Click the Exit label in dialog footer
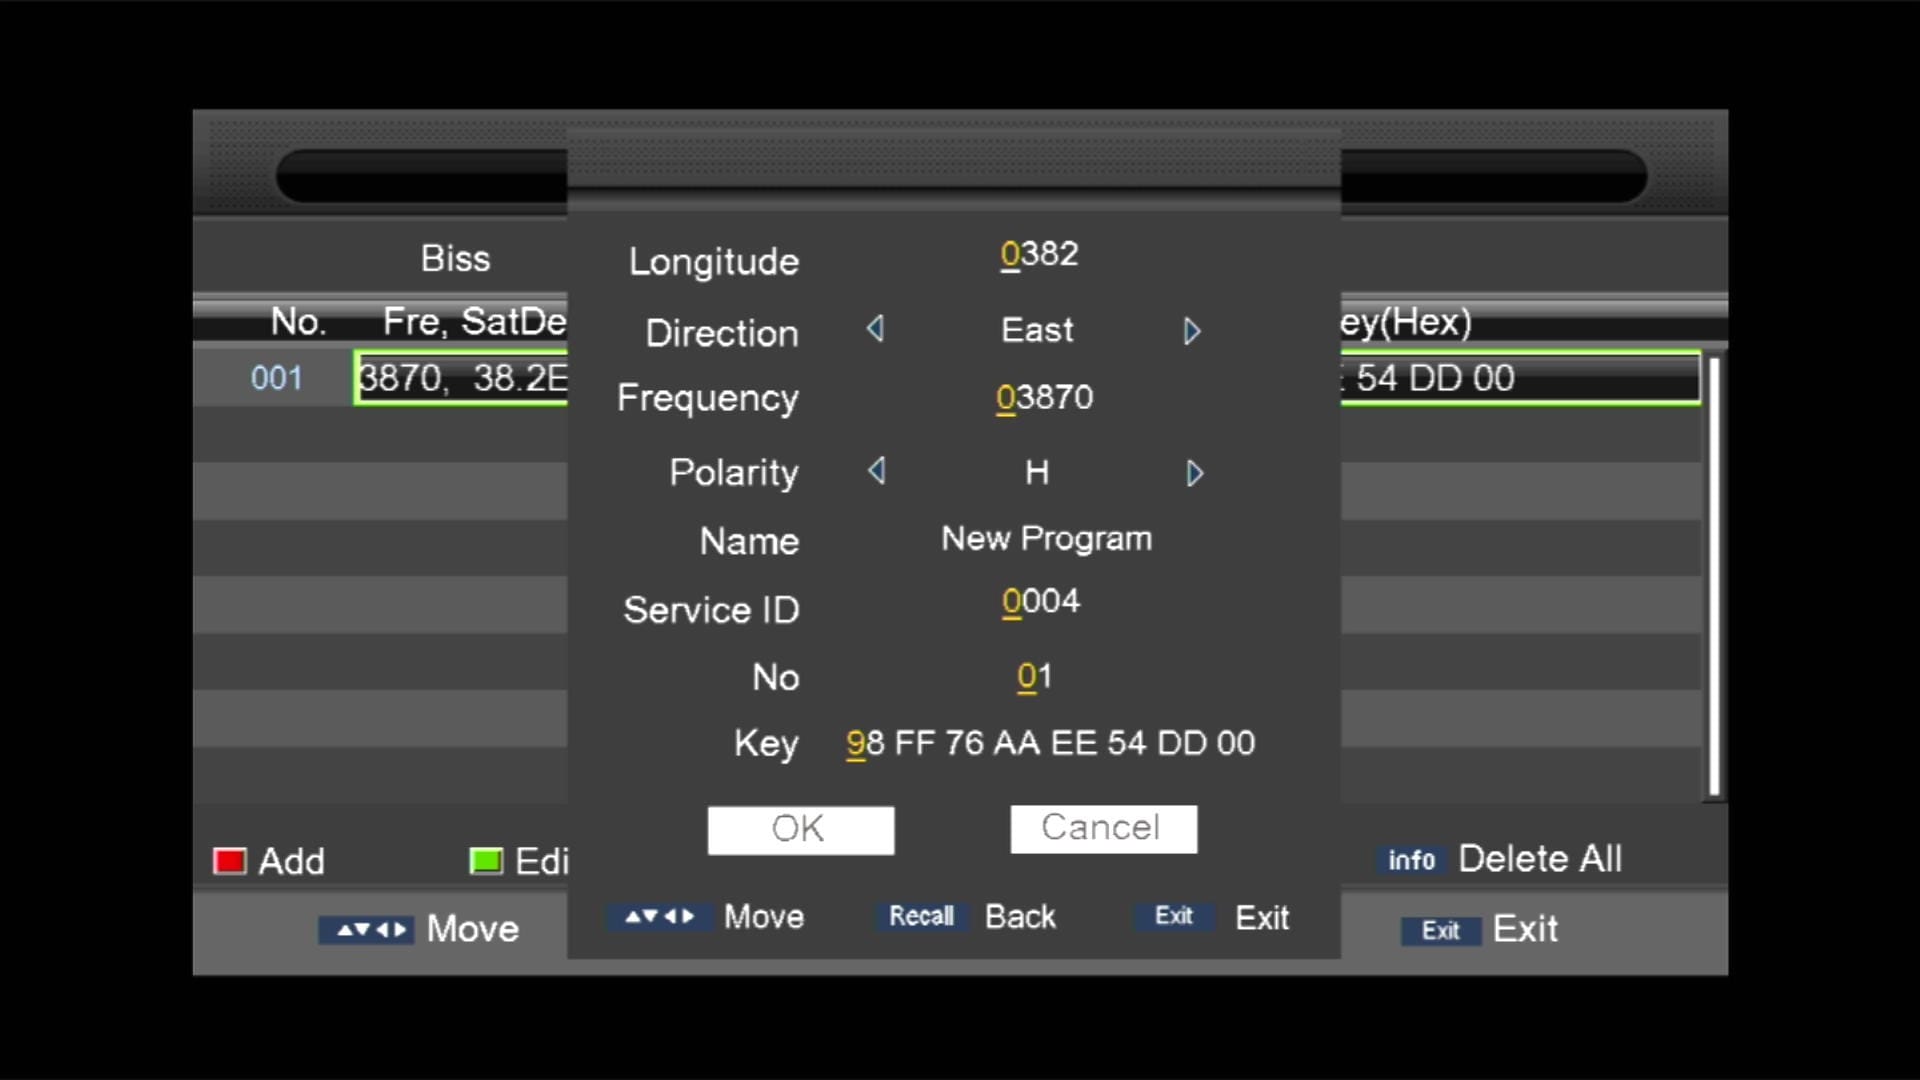This screenshot has height=1080, width=1920. click(1262, 918)
